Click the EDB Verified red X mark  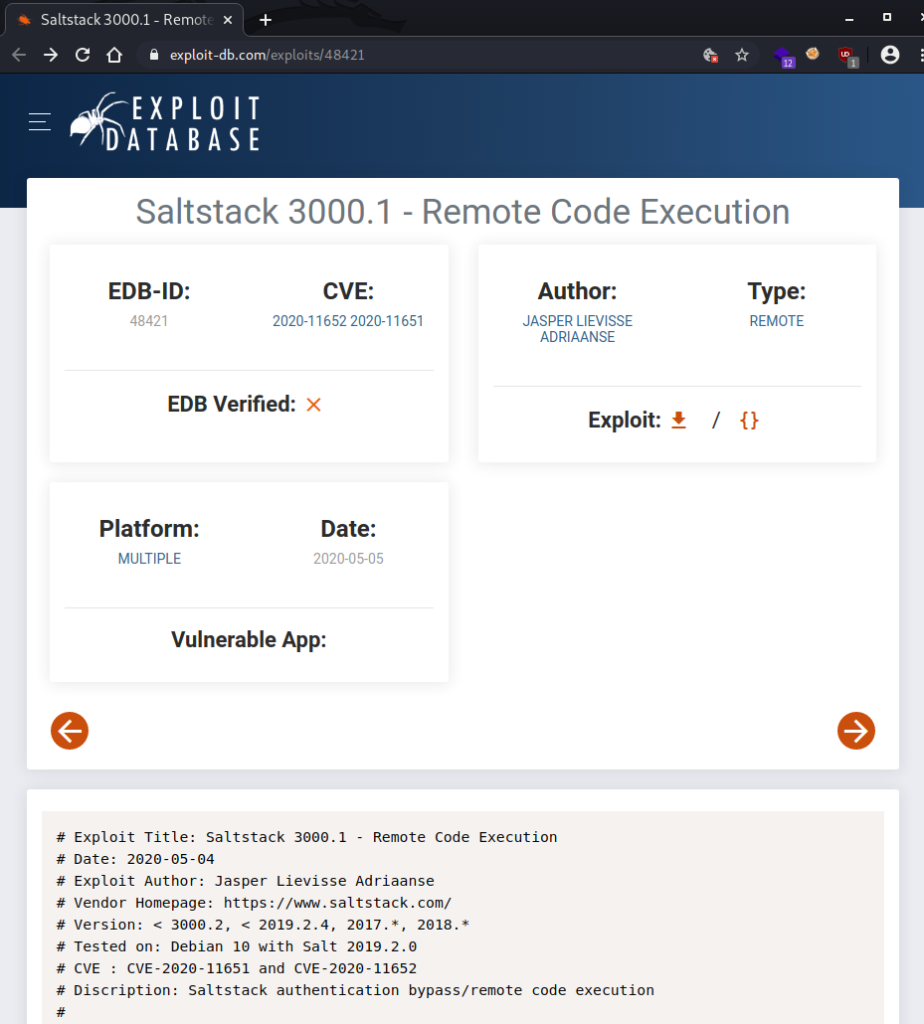313,405
